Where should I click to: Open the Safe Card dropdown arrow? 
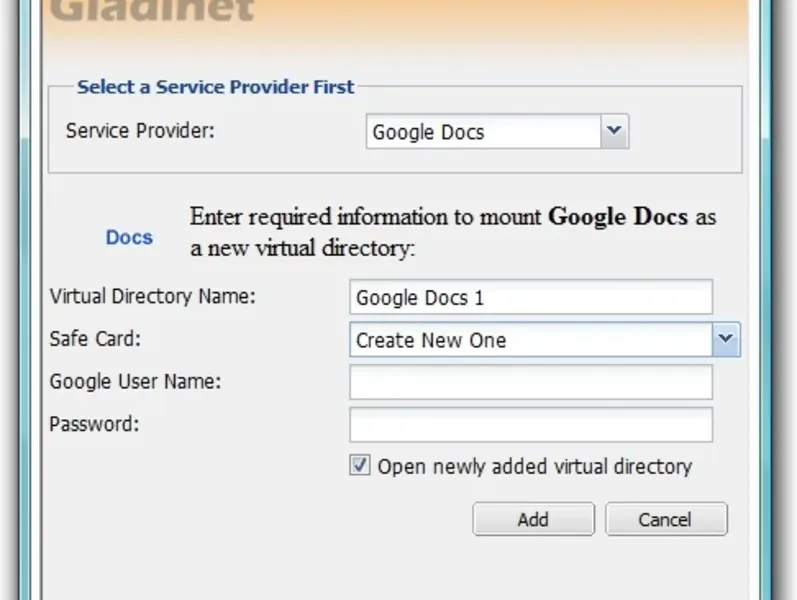click(x=726, y=340)
